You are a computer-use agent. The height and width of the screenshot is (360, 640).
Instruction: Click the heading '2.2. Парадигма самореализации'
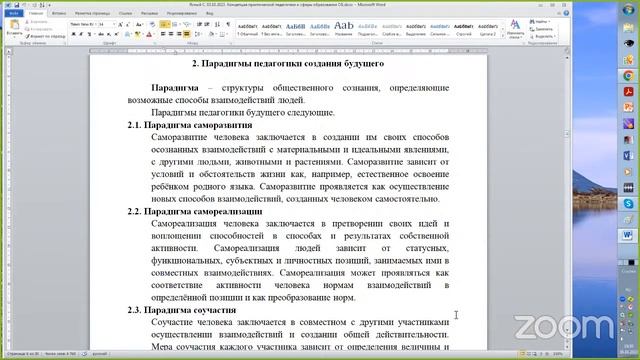(x=195, y=211)
